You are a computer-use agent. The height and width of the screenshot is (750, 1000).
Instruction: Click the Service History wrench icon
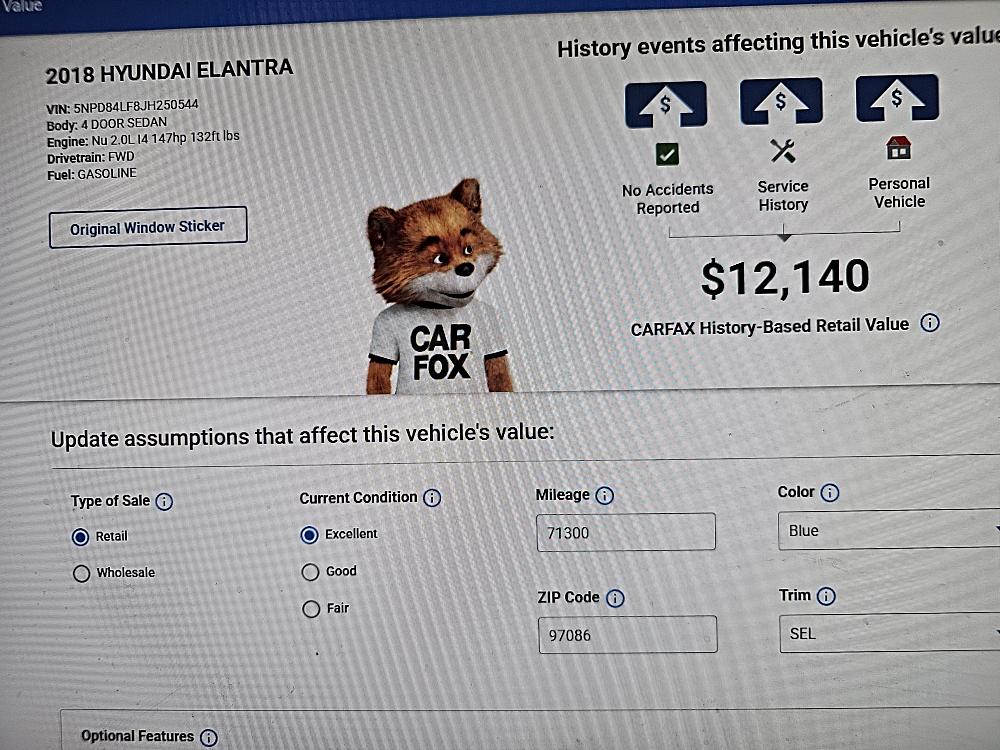[x=783, y=151]
